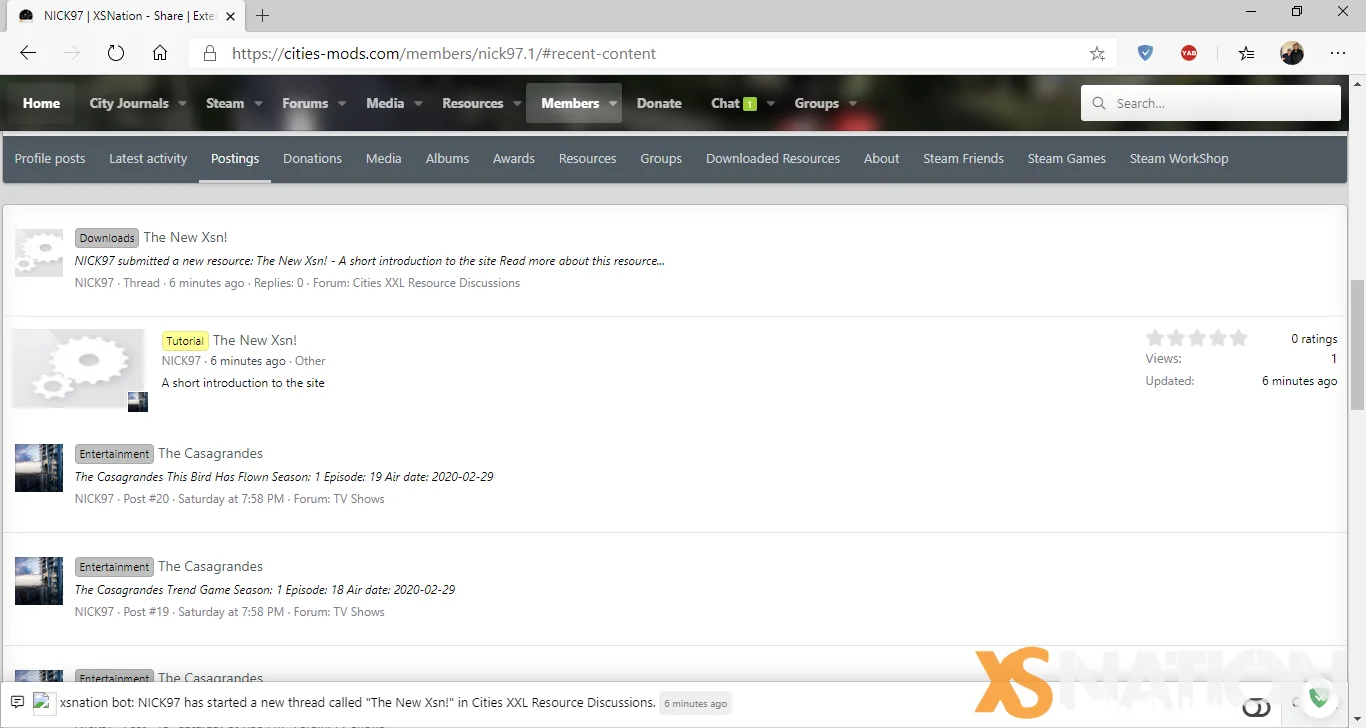Open browser profile avatar
Image resolution: width=1366 pixels, height=728 pixels.
1292,54
